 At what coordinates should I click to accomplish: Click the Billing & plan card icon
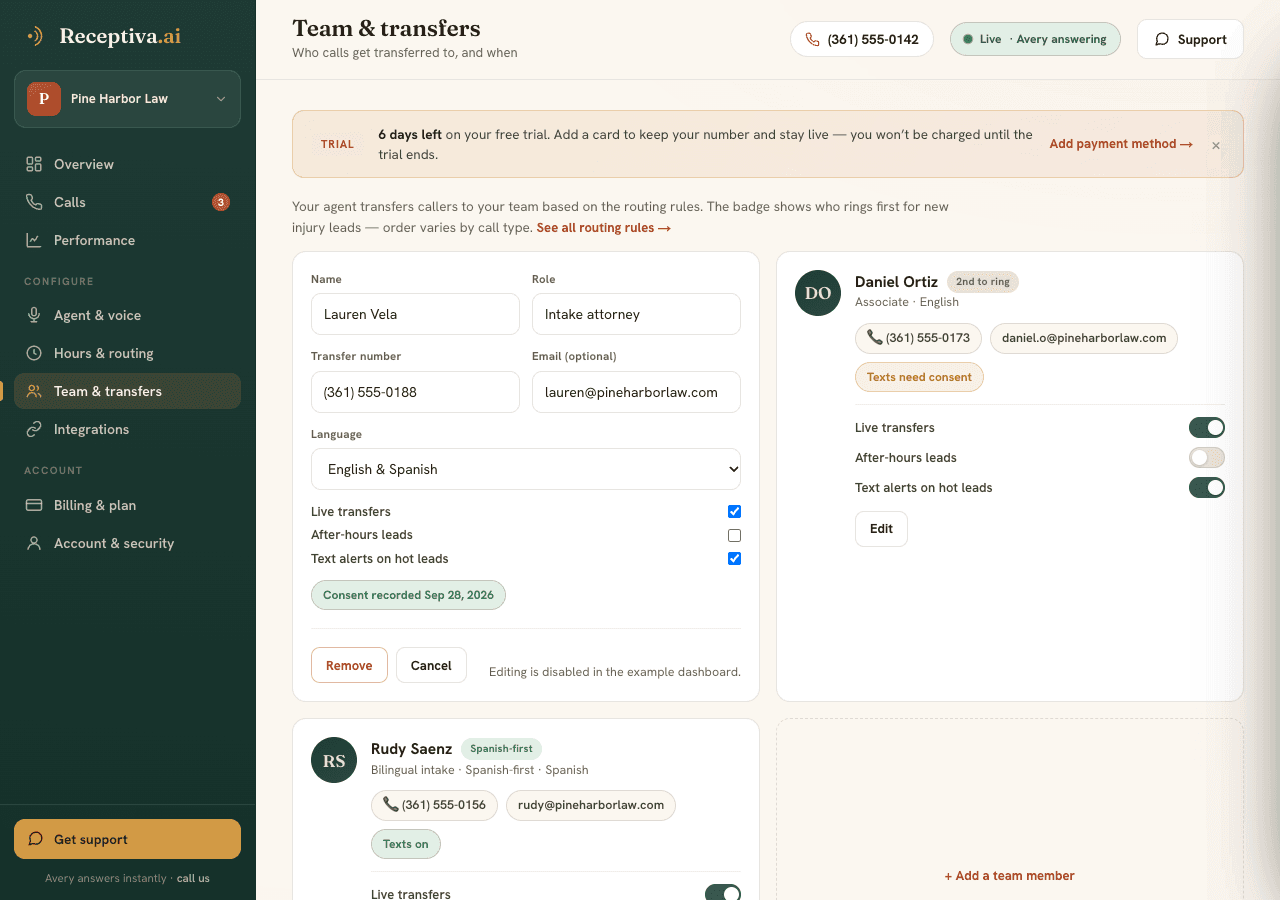pos(34,505)
